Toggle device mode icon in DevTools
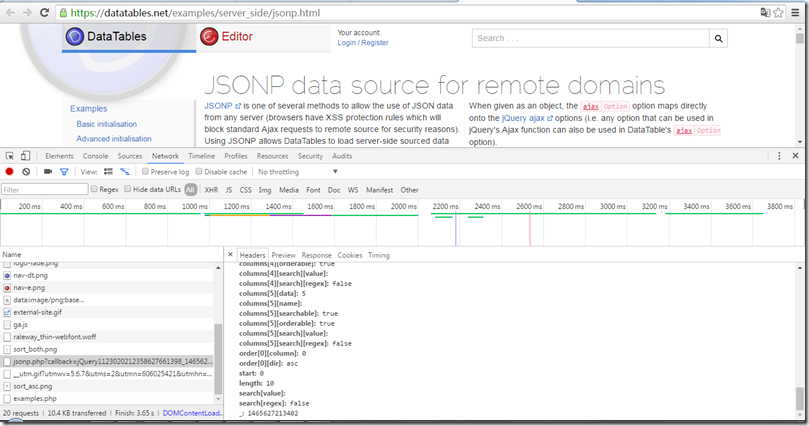 [x=27, y=156]
